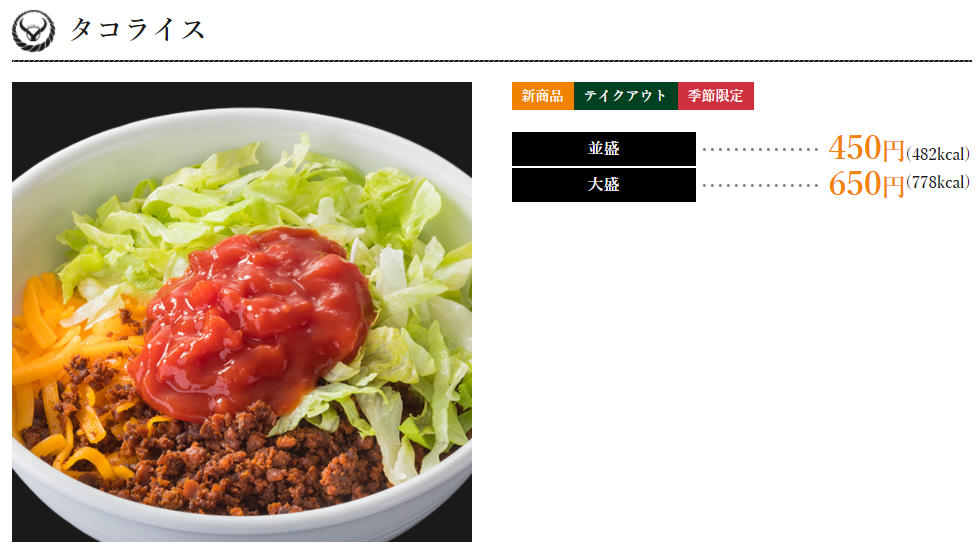
Task: Click the 482kcal calorie text
Action: [x=938, y=154]
